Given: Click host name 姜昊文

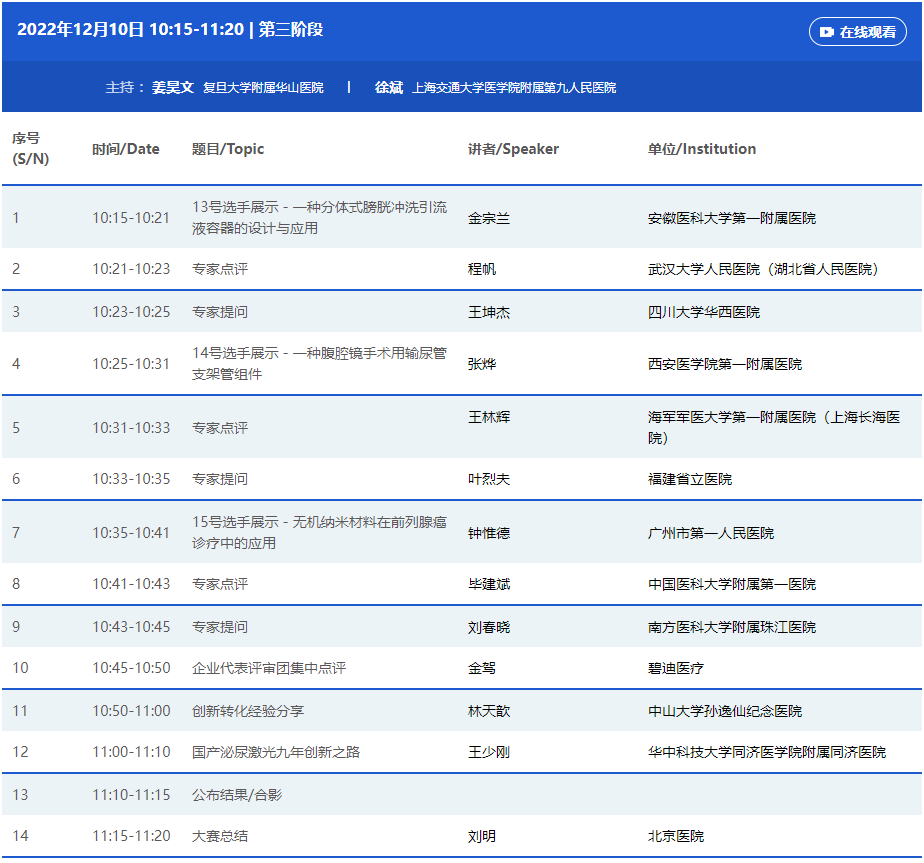Looking at the screenshot, I should 173,88.
